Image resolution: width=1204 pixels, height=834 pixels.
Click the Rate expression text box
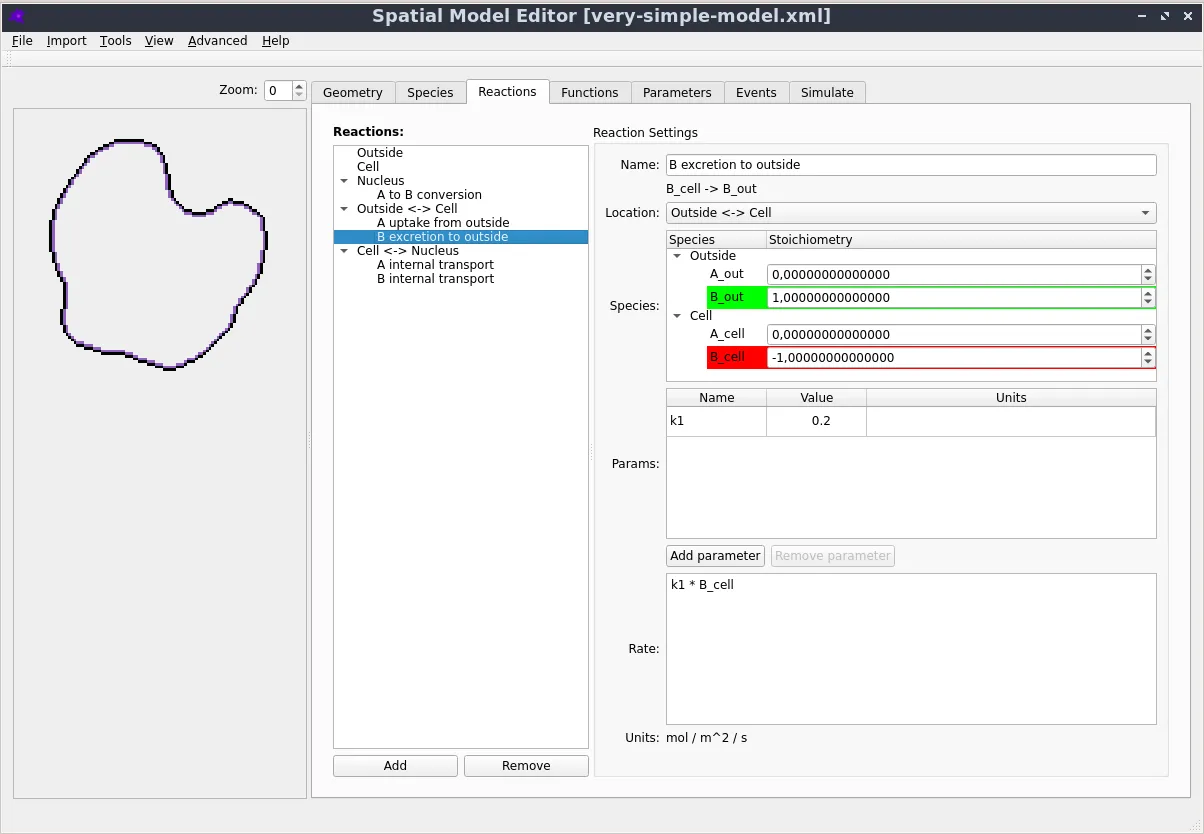point(911,649)
